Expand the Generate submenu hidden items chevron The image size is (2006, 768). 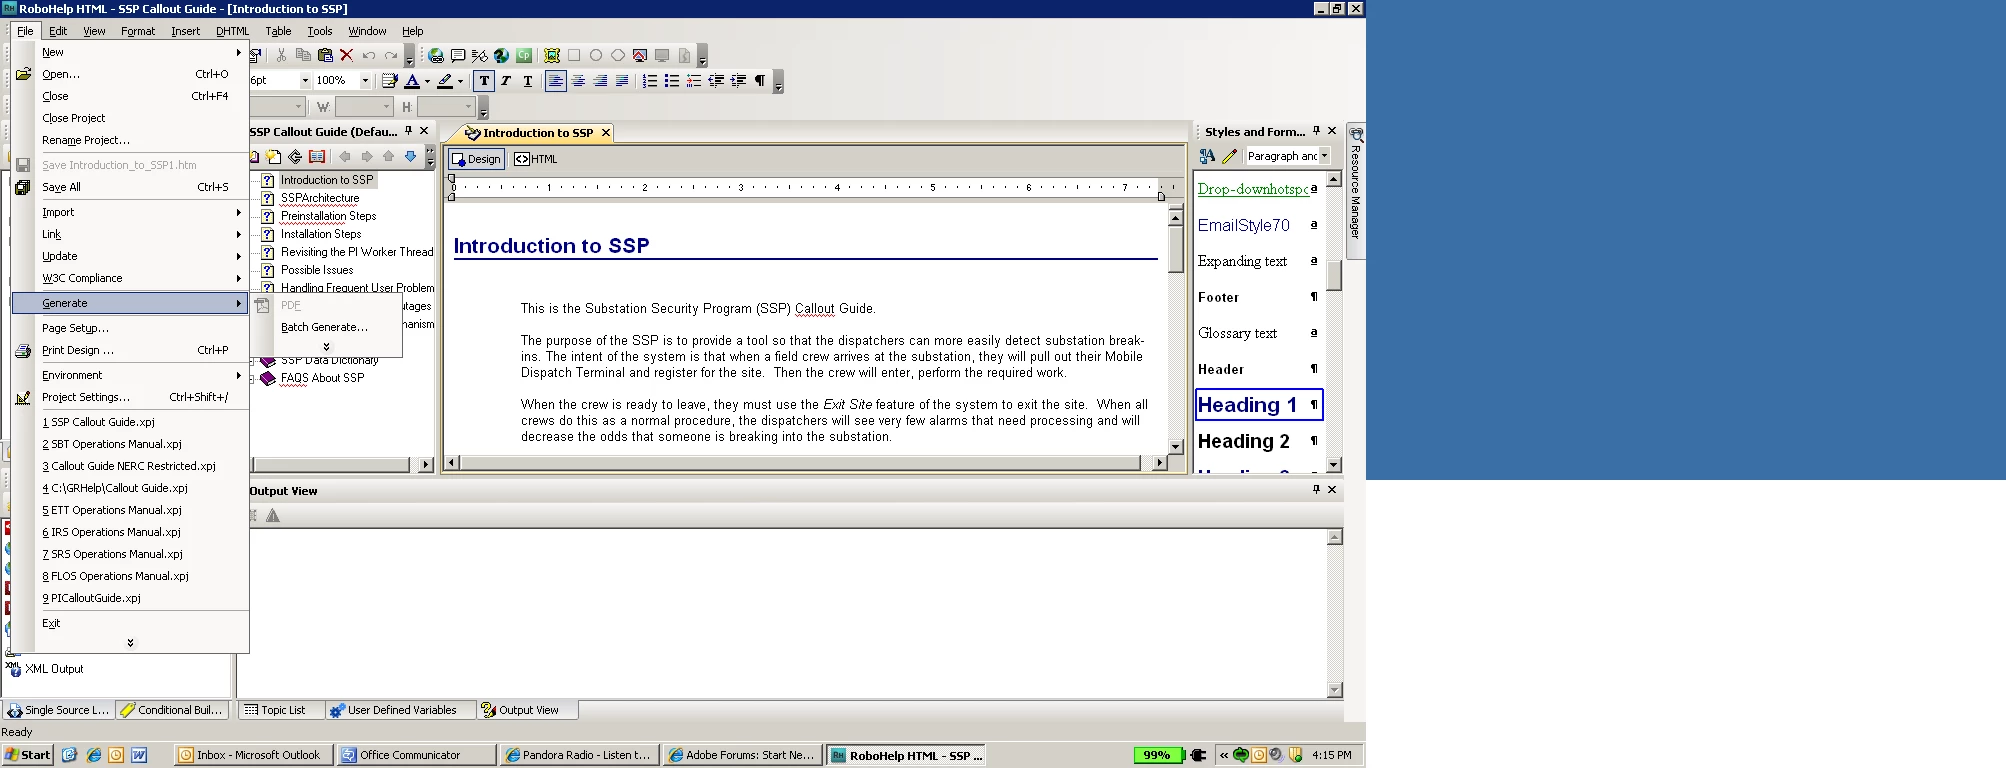coord(326,347)
